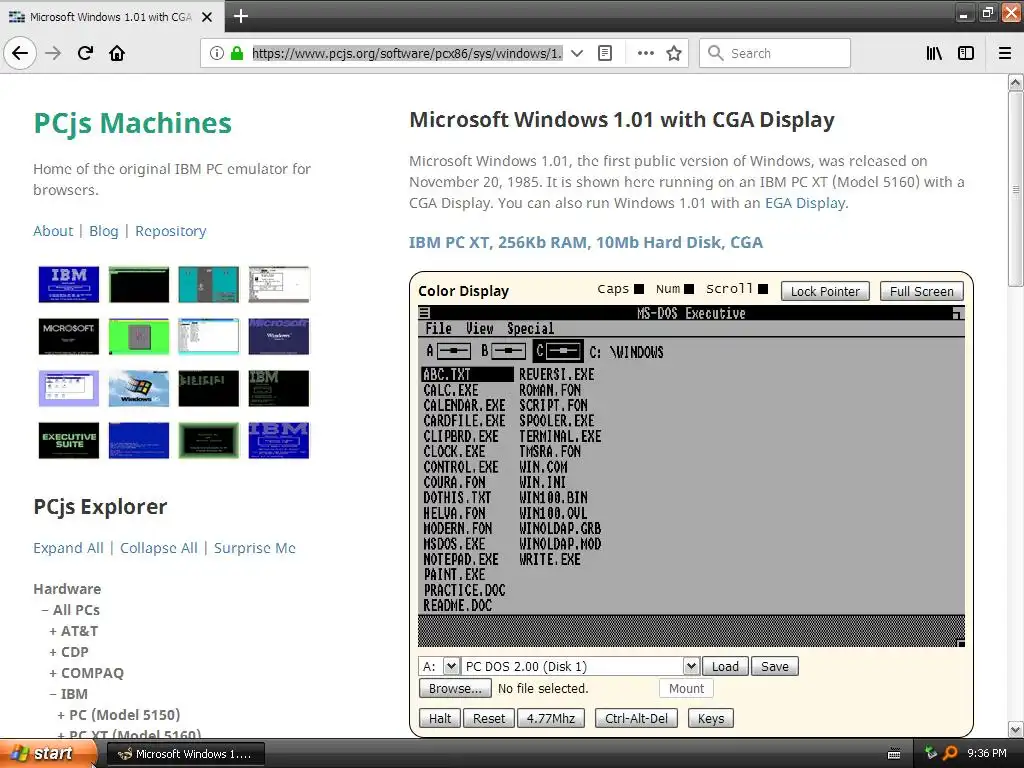Expand the PC (Model 5150) node
Screen dimensions: 1024x768
pyautogui.click(x=61, y=715)
